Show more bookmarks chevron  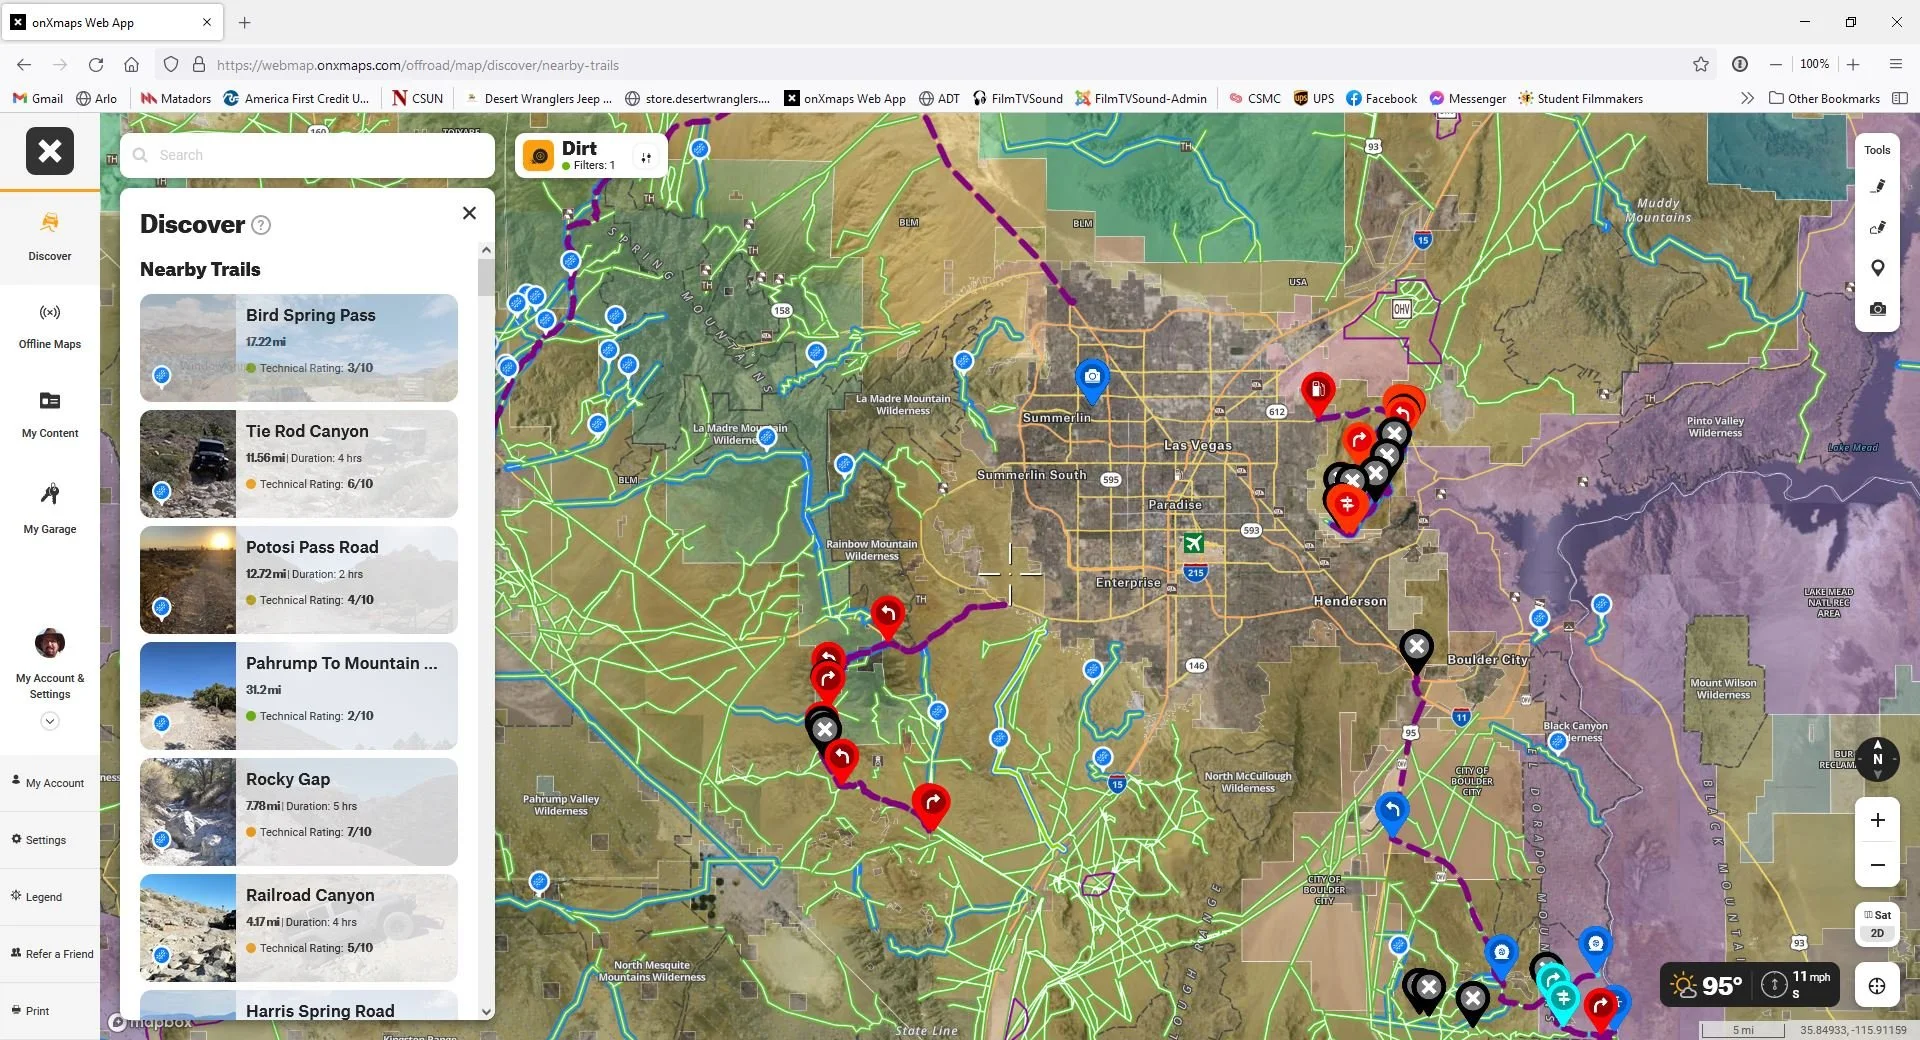click(x=1747, y=98)
